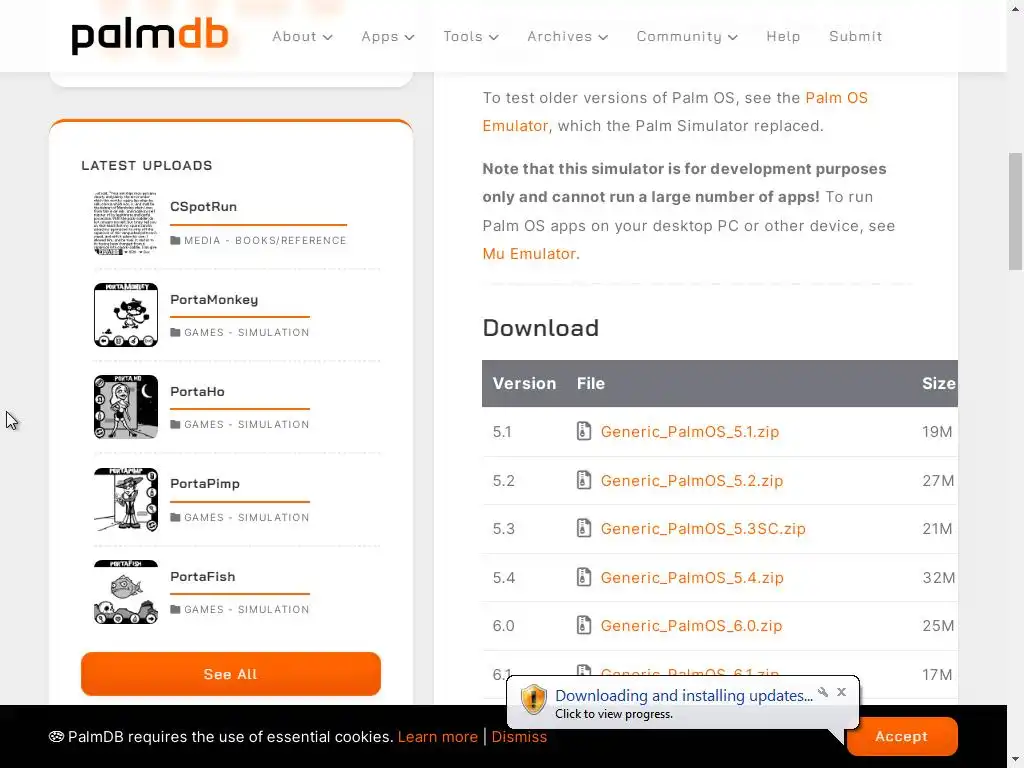Image resolution: width=1024 pixels, height=768 pixels.
Task: Click the update shield warning icon
Action: pyautogui.click(x=533, y=699)
